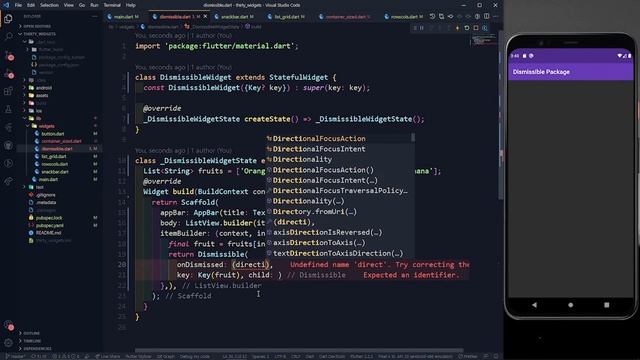Open the Source Control view
This screenshot has height=360, width=640.
8,56
